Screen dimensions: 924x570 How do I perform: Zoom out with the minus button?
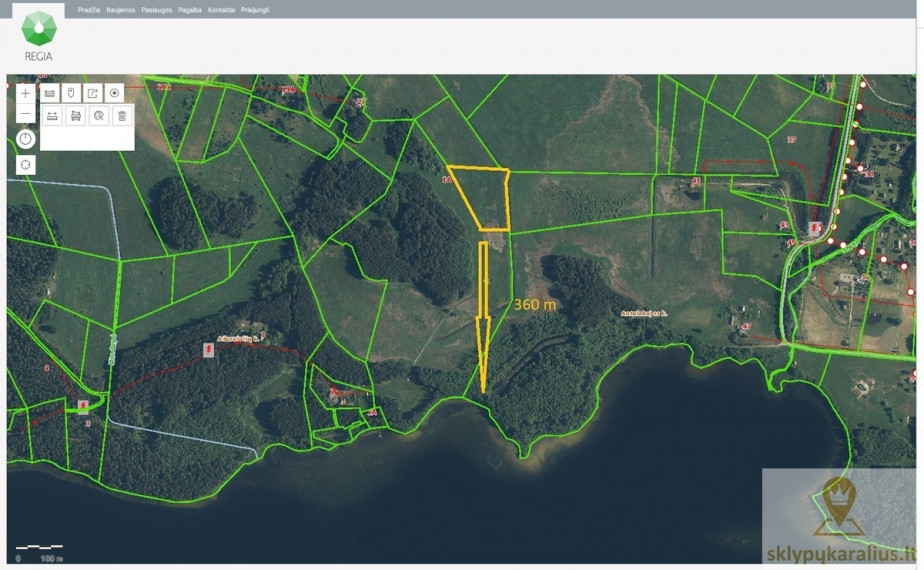click(25, 113)
